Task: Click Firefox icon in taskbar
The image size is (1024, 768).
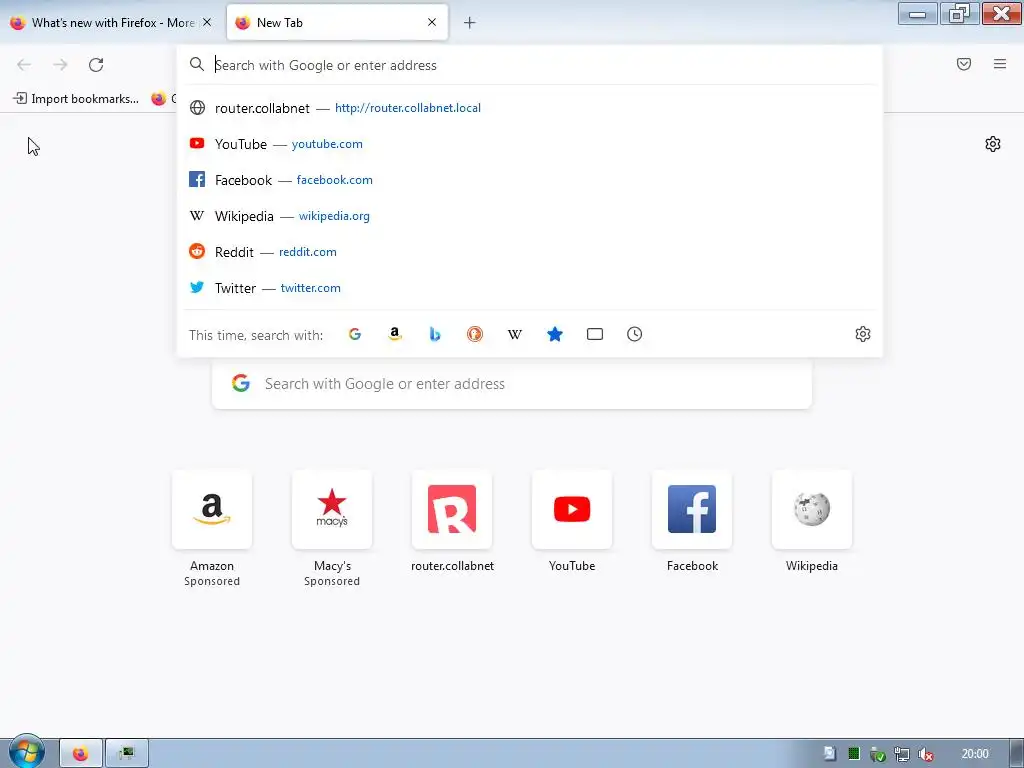Action: point(80,754)
